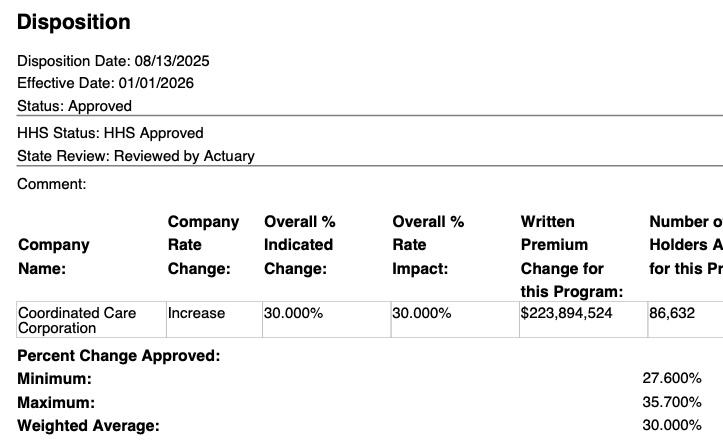723x446 pixels.
Task: Click the Percent Change Approved label
Action: 118,355
